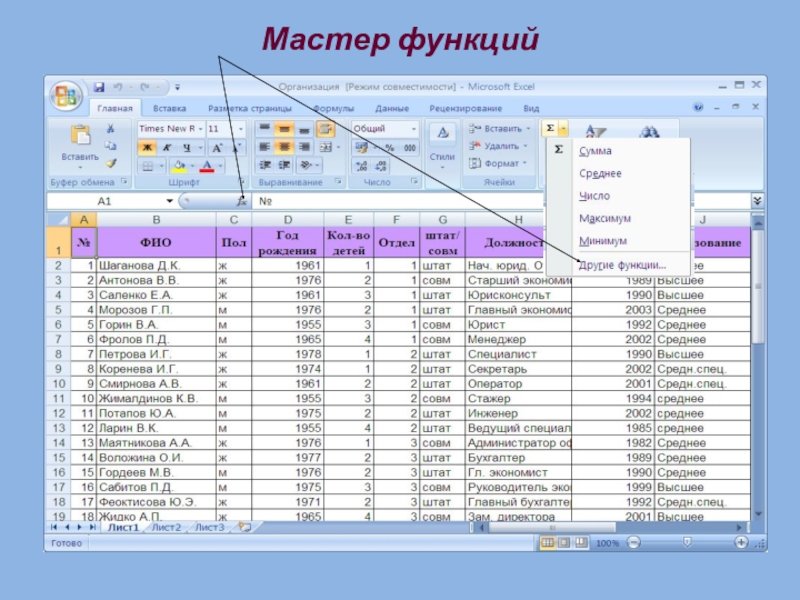Increase the decimal places
This screenshot has height=600, width=800.
pos(362,165)
